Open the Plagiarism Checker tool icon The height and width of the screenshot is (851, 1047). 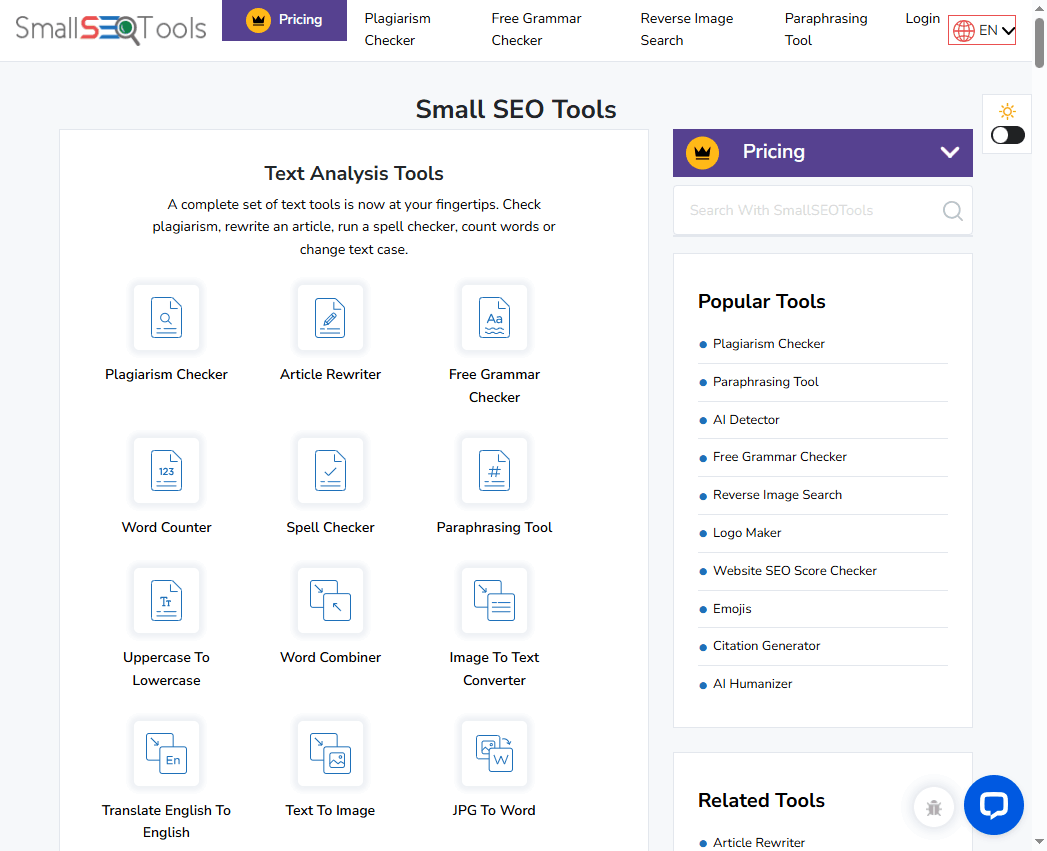pos(166,318)
